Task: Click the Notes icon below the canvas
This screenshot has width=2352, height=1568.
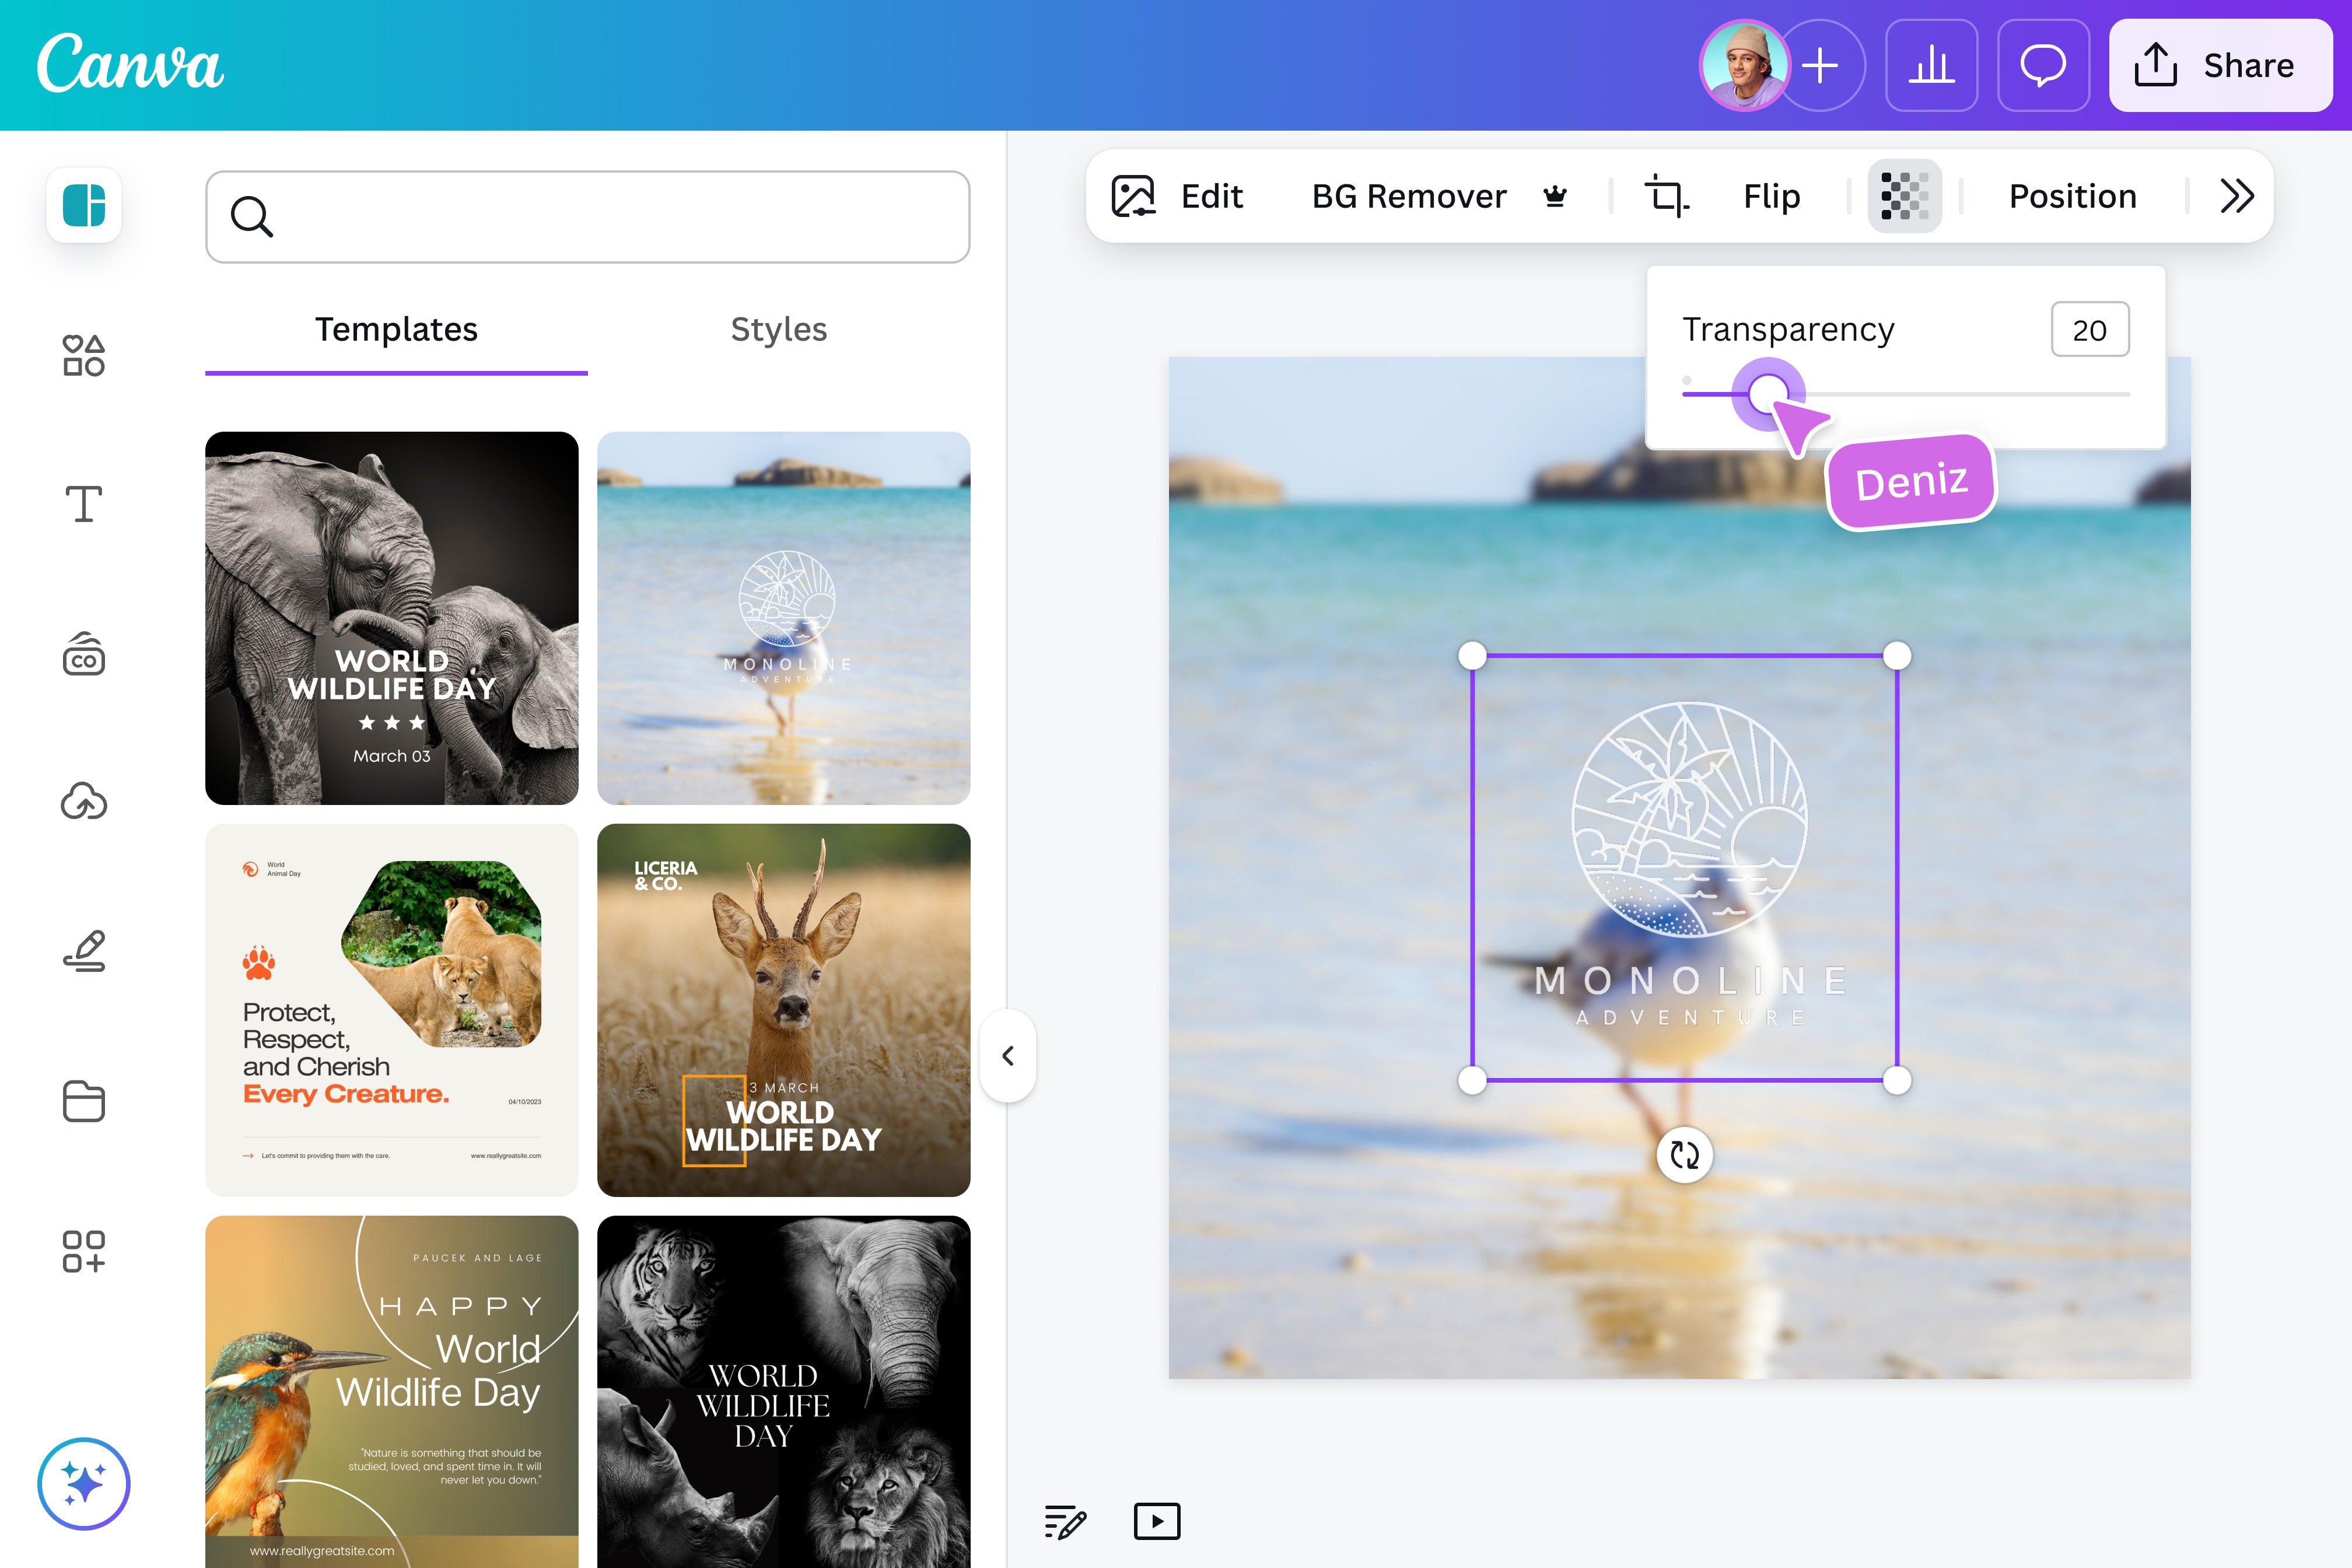Action: pyautogui.click(x=1064, y=1521)
